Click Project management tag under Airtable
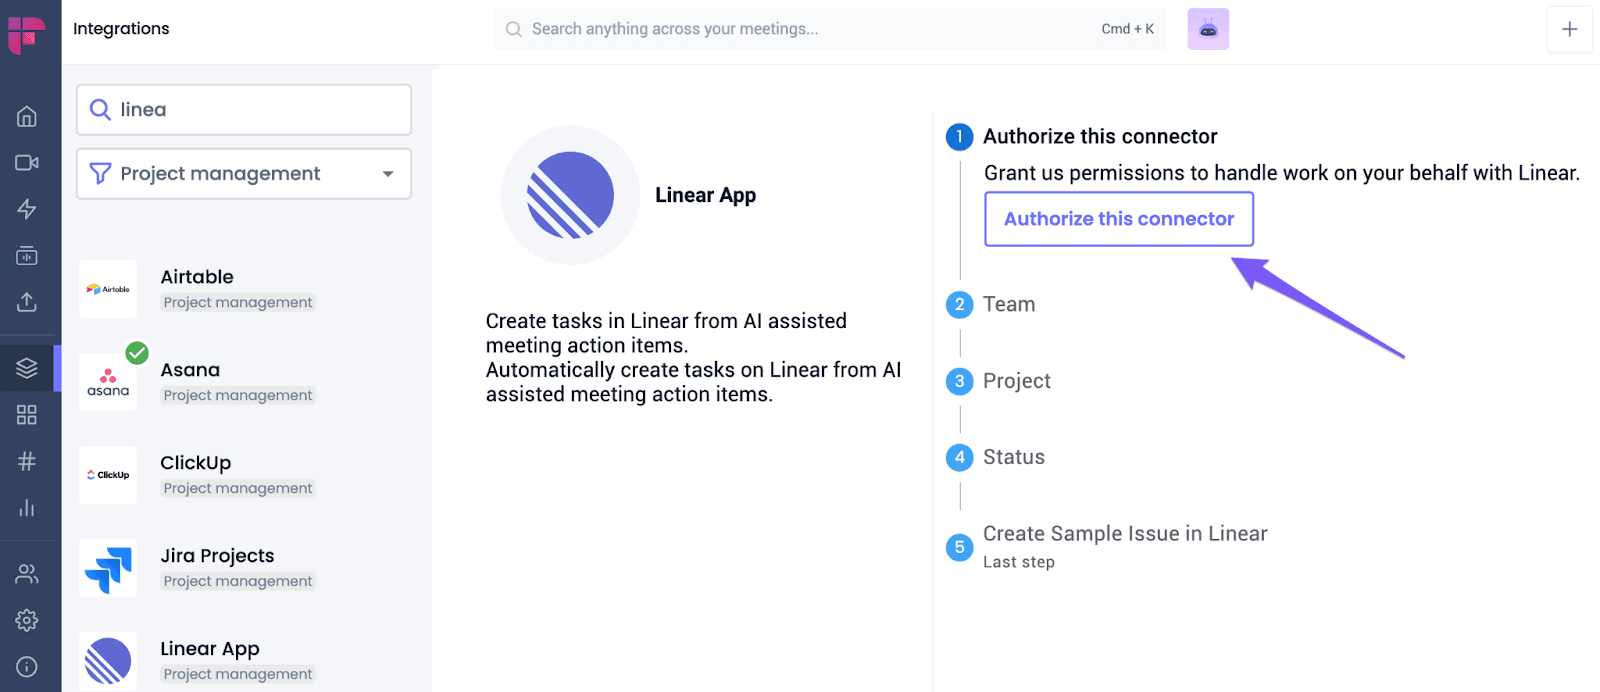 (x=238, y=302)
